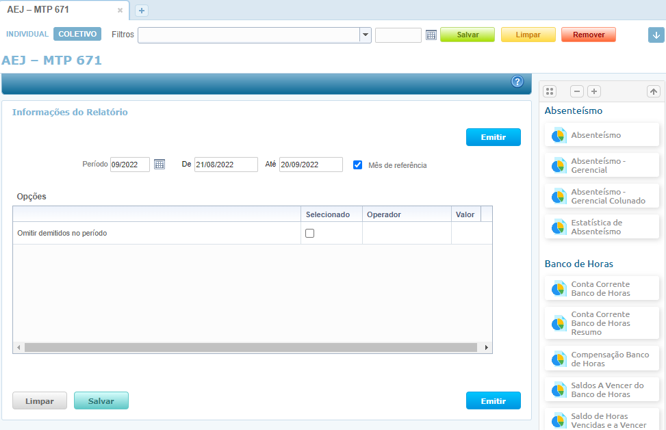Open the calendar picker beside Período
Image resolution: width=666 pixels, height=430 pixels.
160,164
